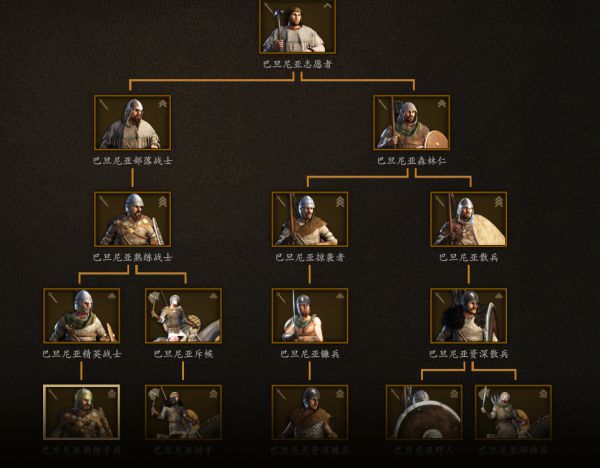The width and height of the screenshot is (600, 468).
Task: Select the highlighted 巴旦尼亚熟练矛兵 portrait
Action: 82,412
